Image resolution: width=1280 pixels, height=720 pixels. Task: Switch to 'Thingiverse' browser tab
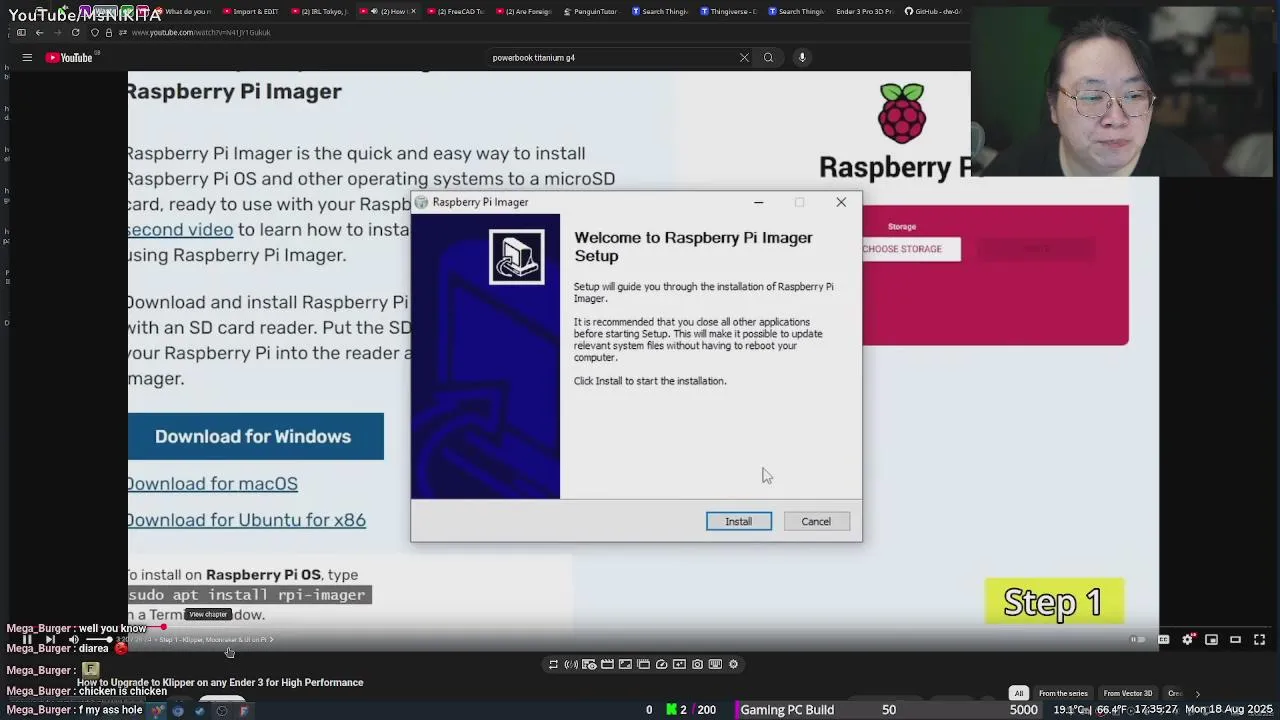point(728,11)
